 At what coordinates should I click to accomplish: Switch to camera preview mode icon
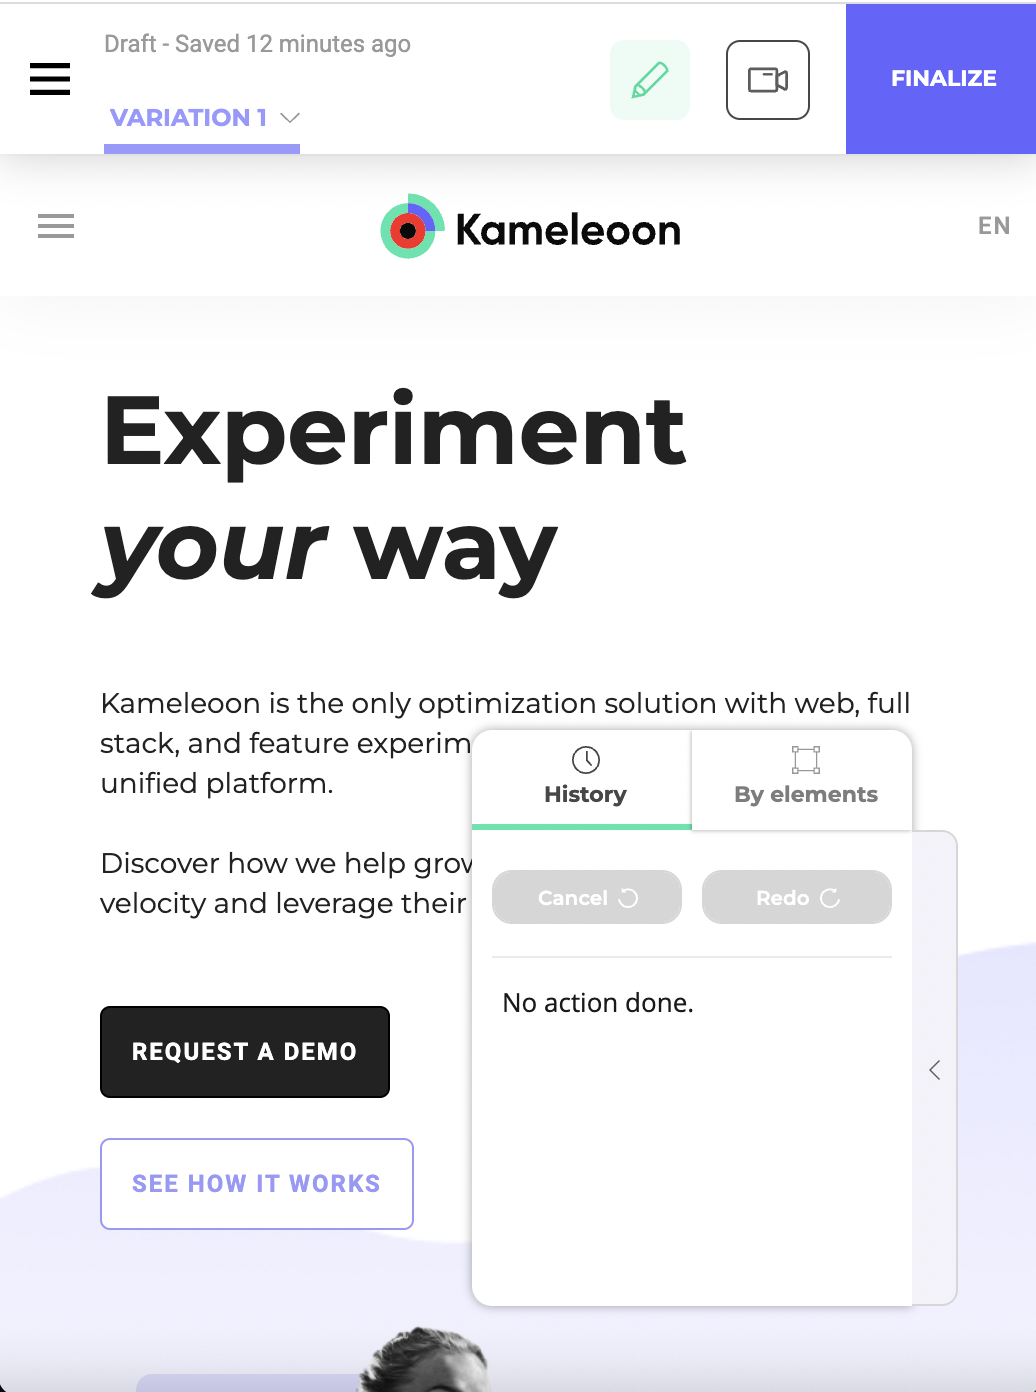768,80
